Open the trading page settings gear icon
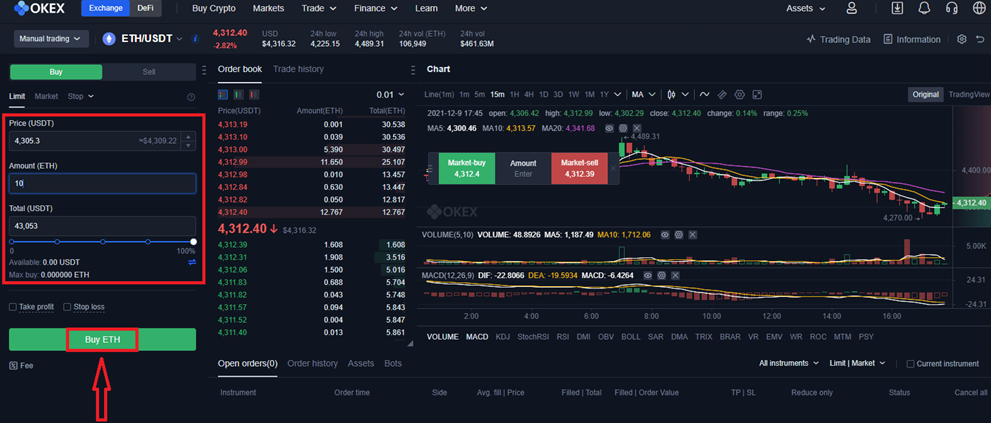The image size is (991, 423). [x=962, y=39]
